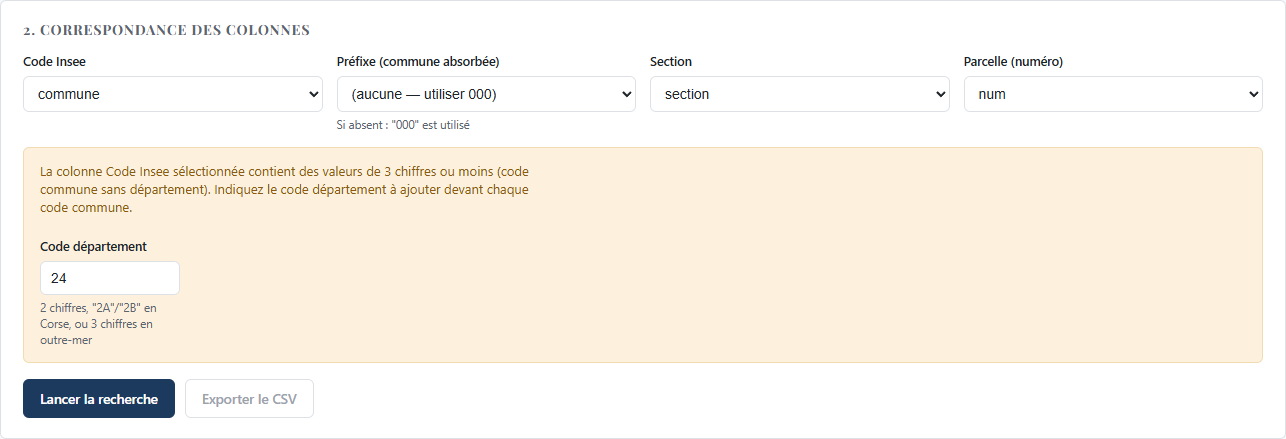The image size is (1286, 439).
Task: Open the Section column dropdown
Action: pyautogui.click(x=800, y=94)
